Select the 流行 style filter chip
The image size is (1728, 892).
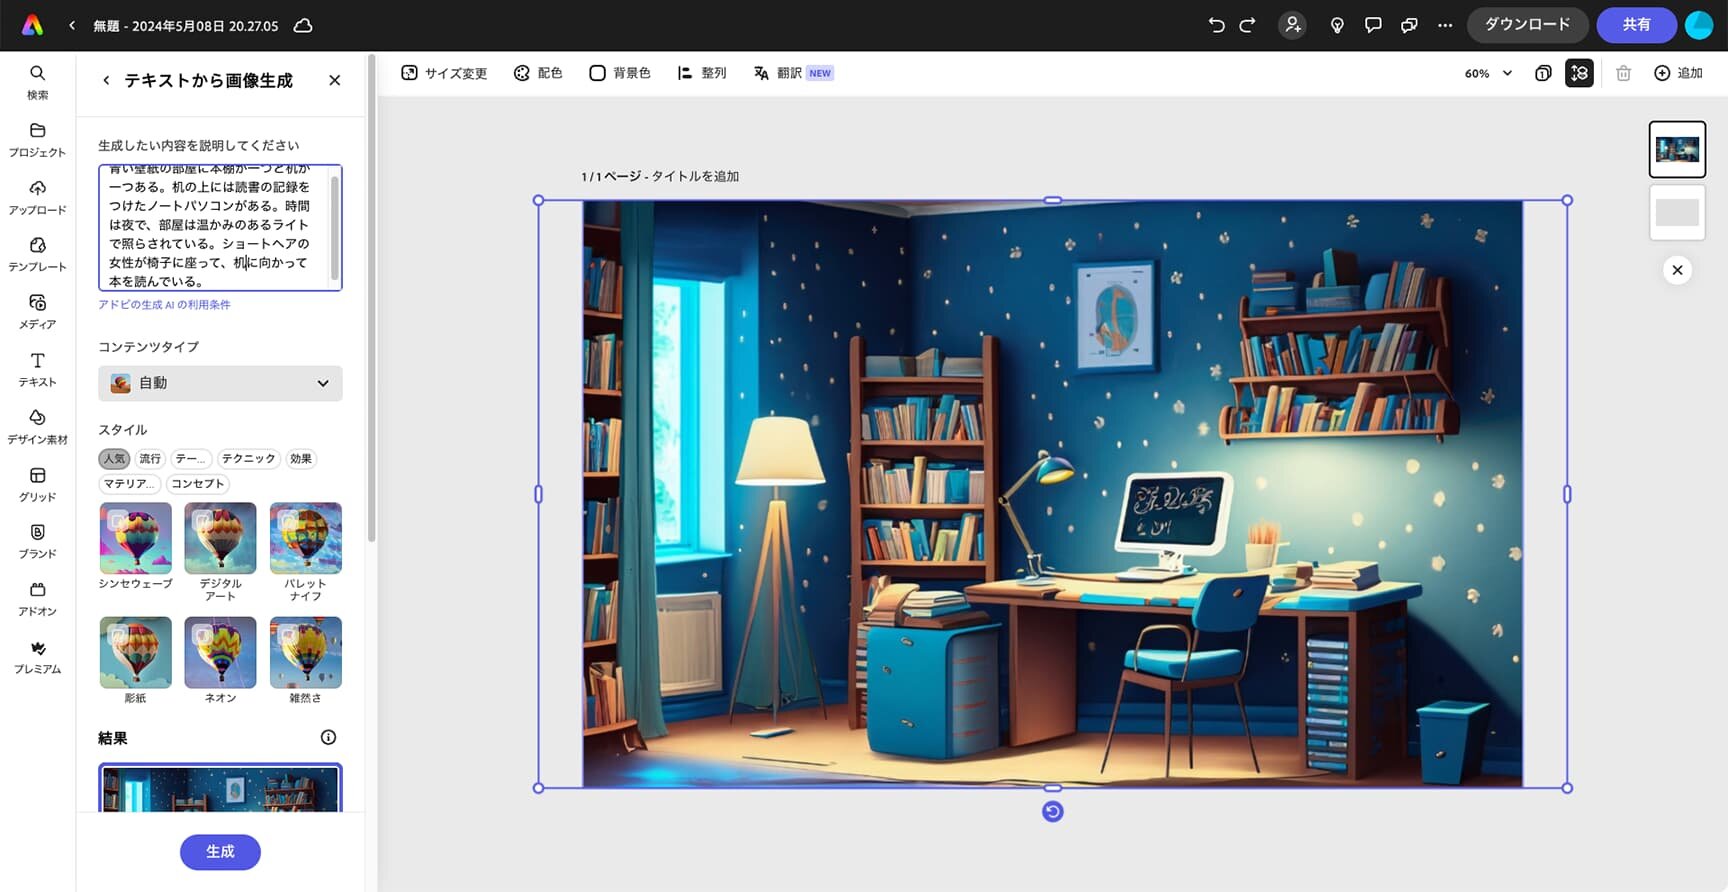(150, 458)
